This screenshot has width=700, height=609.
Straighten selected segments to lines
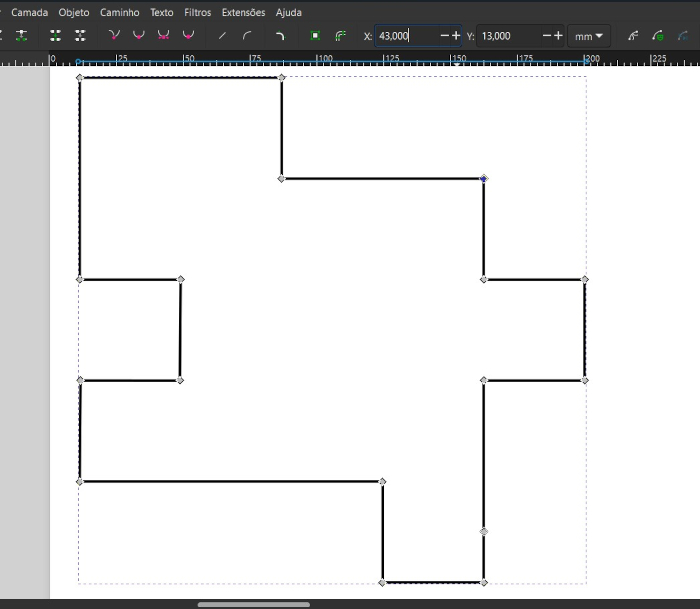click(222, 36)
